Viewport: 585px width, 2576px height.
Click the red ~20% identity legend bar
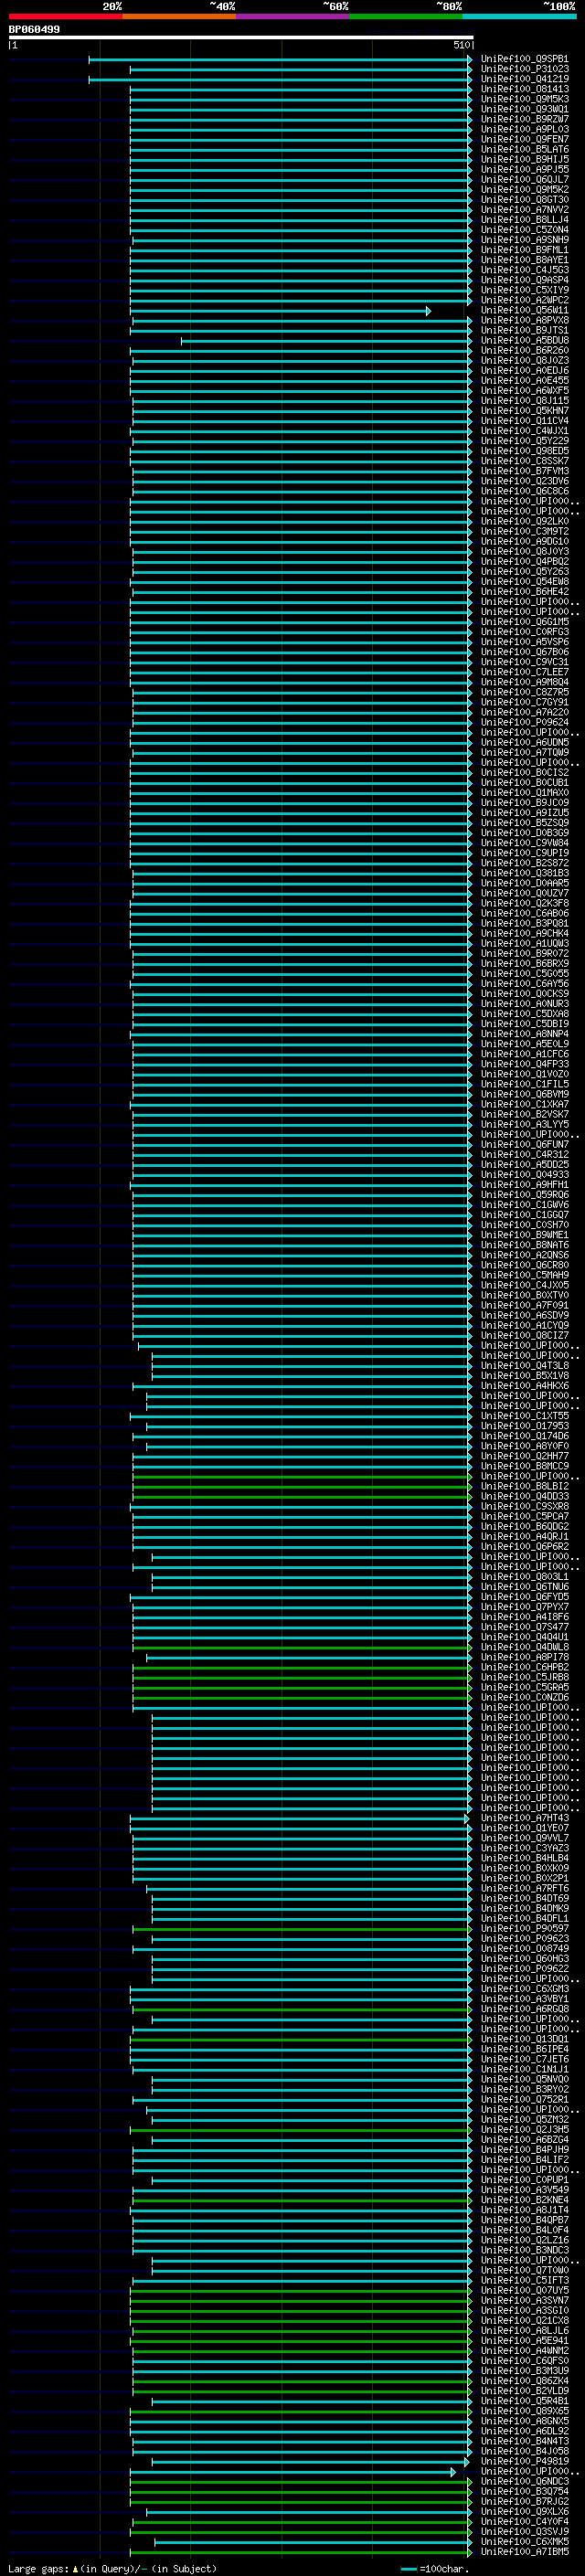pos(65,16)
